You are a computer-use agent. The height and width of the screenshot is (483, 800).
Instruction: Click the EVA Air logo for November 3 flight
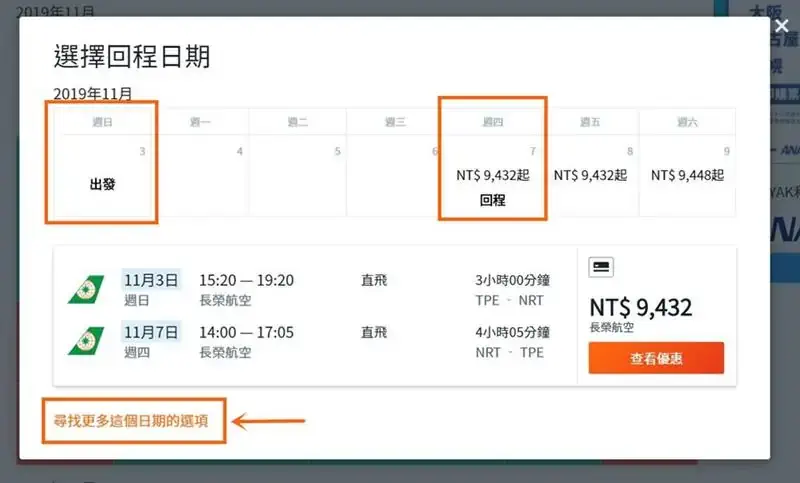[x=86, y=289]
